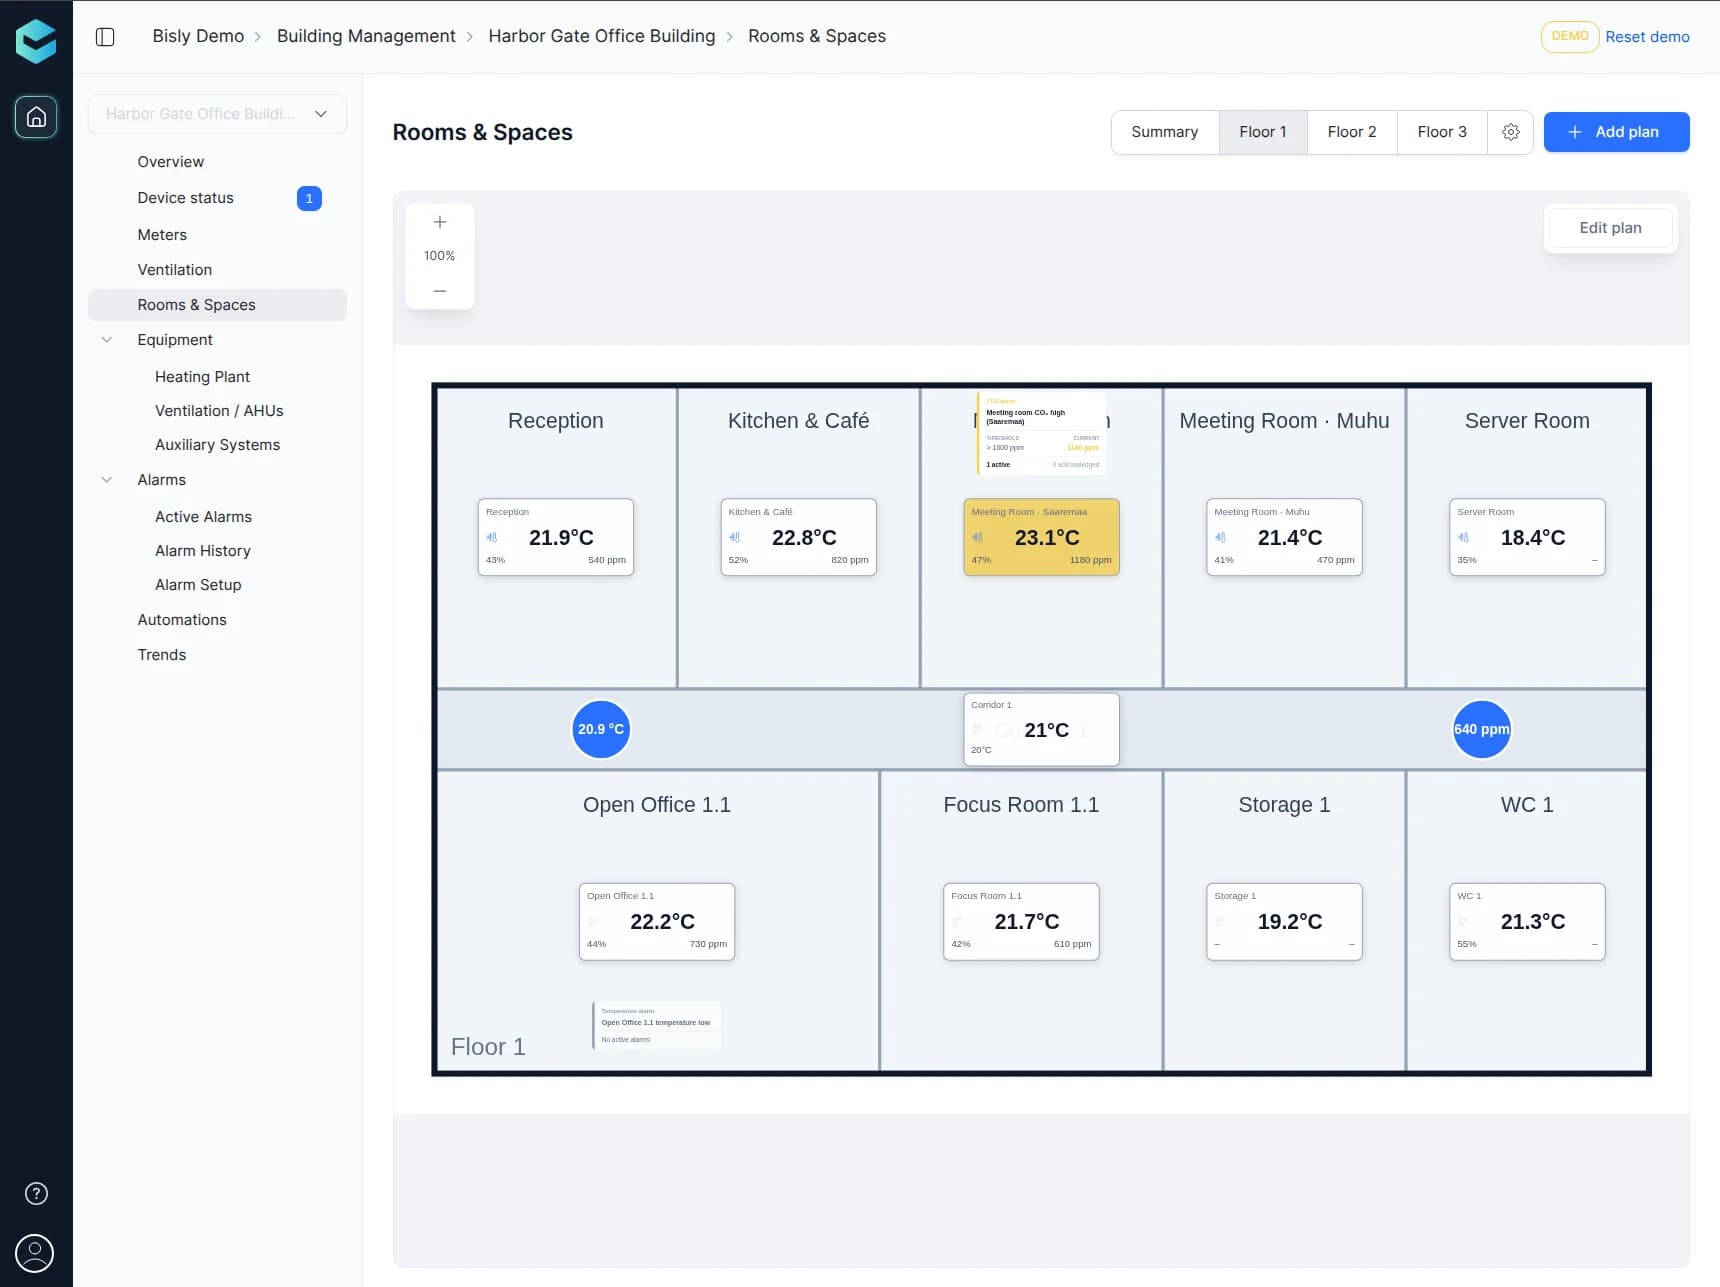The height and width of the screenshot is (1287, 1720).
Task: Open floor plan settings gear icon
Action: pyautogui.click(x=1510, y=132)
